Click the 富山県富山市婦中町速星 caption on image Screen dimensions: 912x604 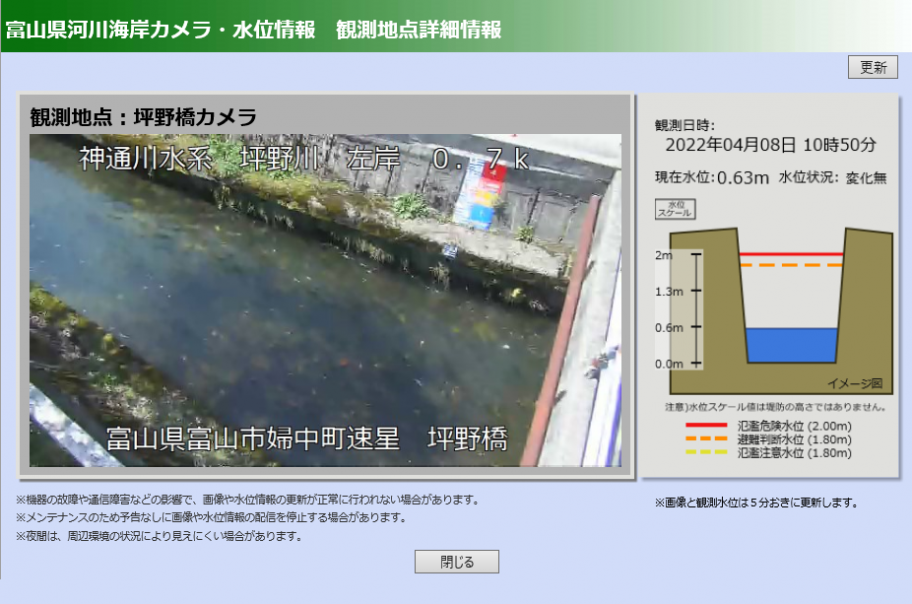click(x=253, y=439)
